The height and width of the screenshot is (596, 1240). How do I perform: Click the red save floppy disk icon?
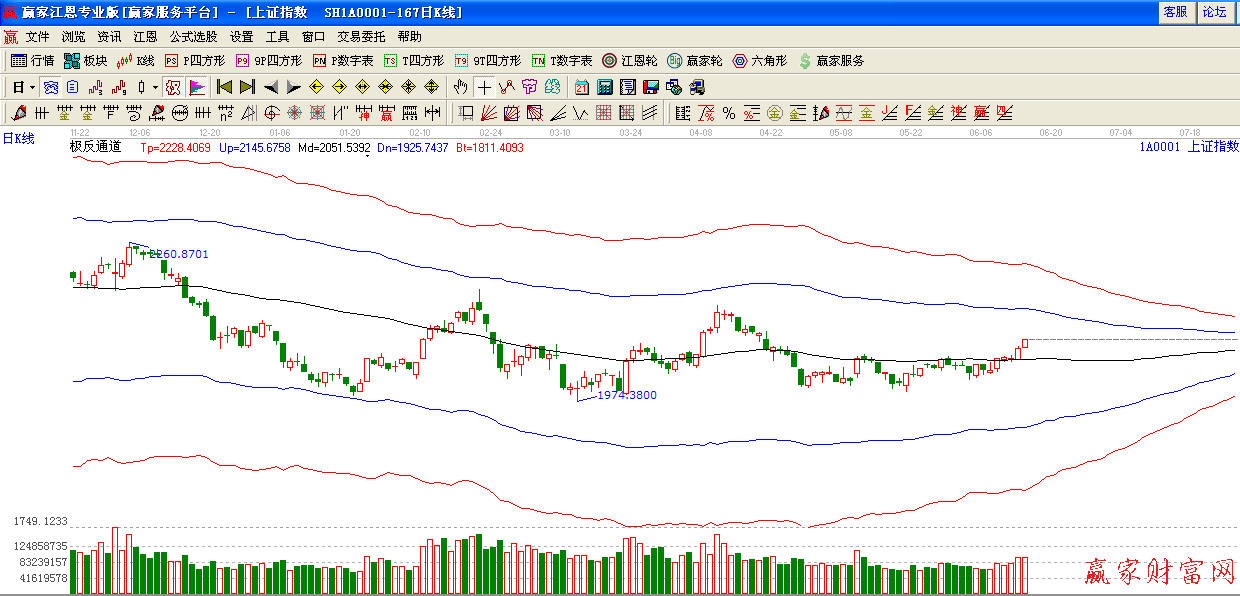tap(650, 87)
